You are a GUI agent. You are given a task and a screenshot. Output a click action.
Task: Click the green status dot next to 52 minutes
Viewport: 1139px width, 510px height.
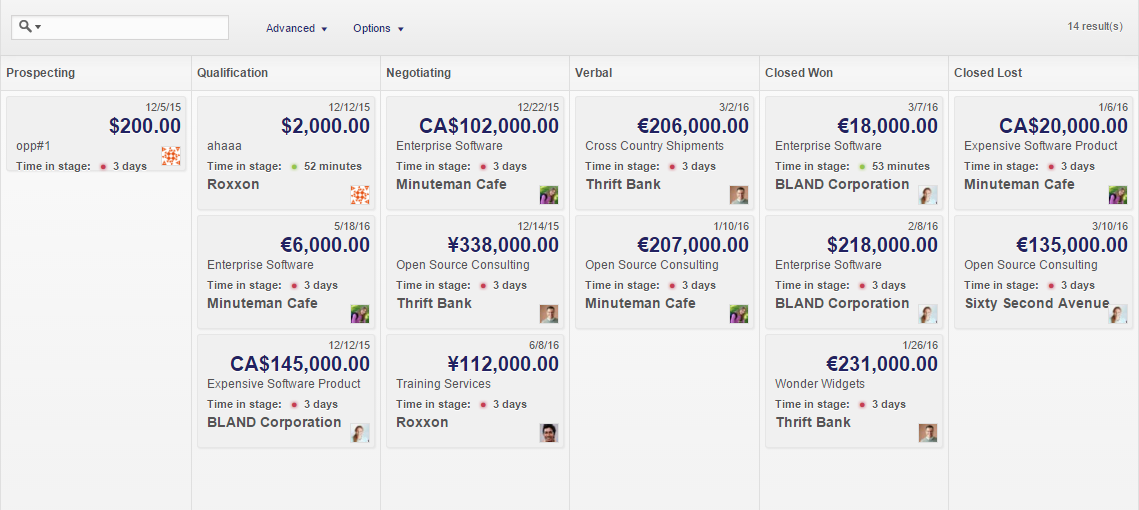pos(294,166)
